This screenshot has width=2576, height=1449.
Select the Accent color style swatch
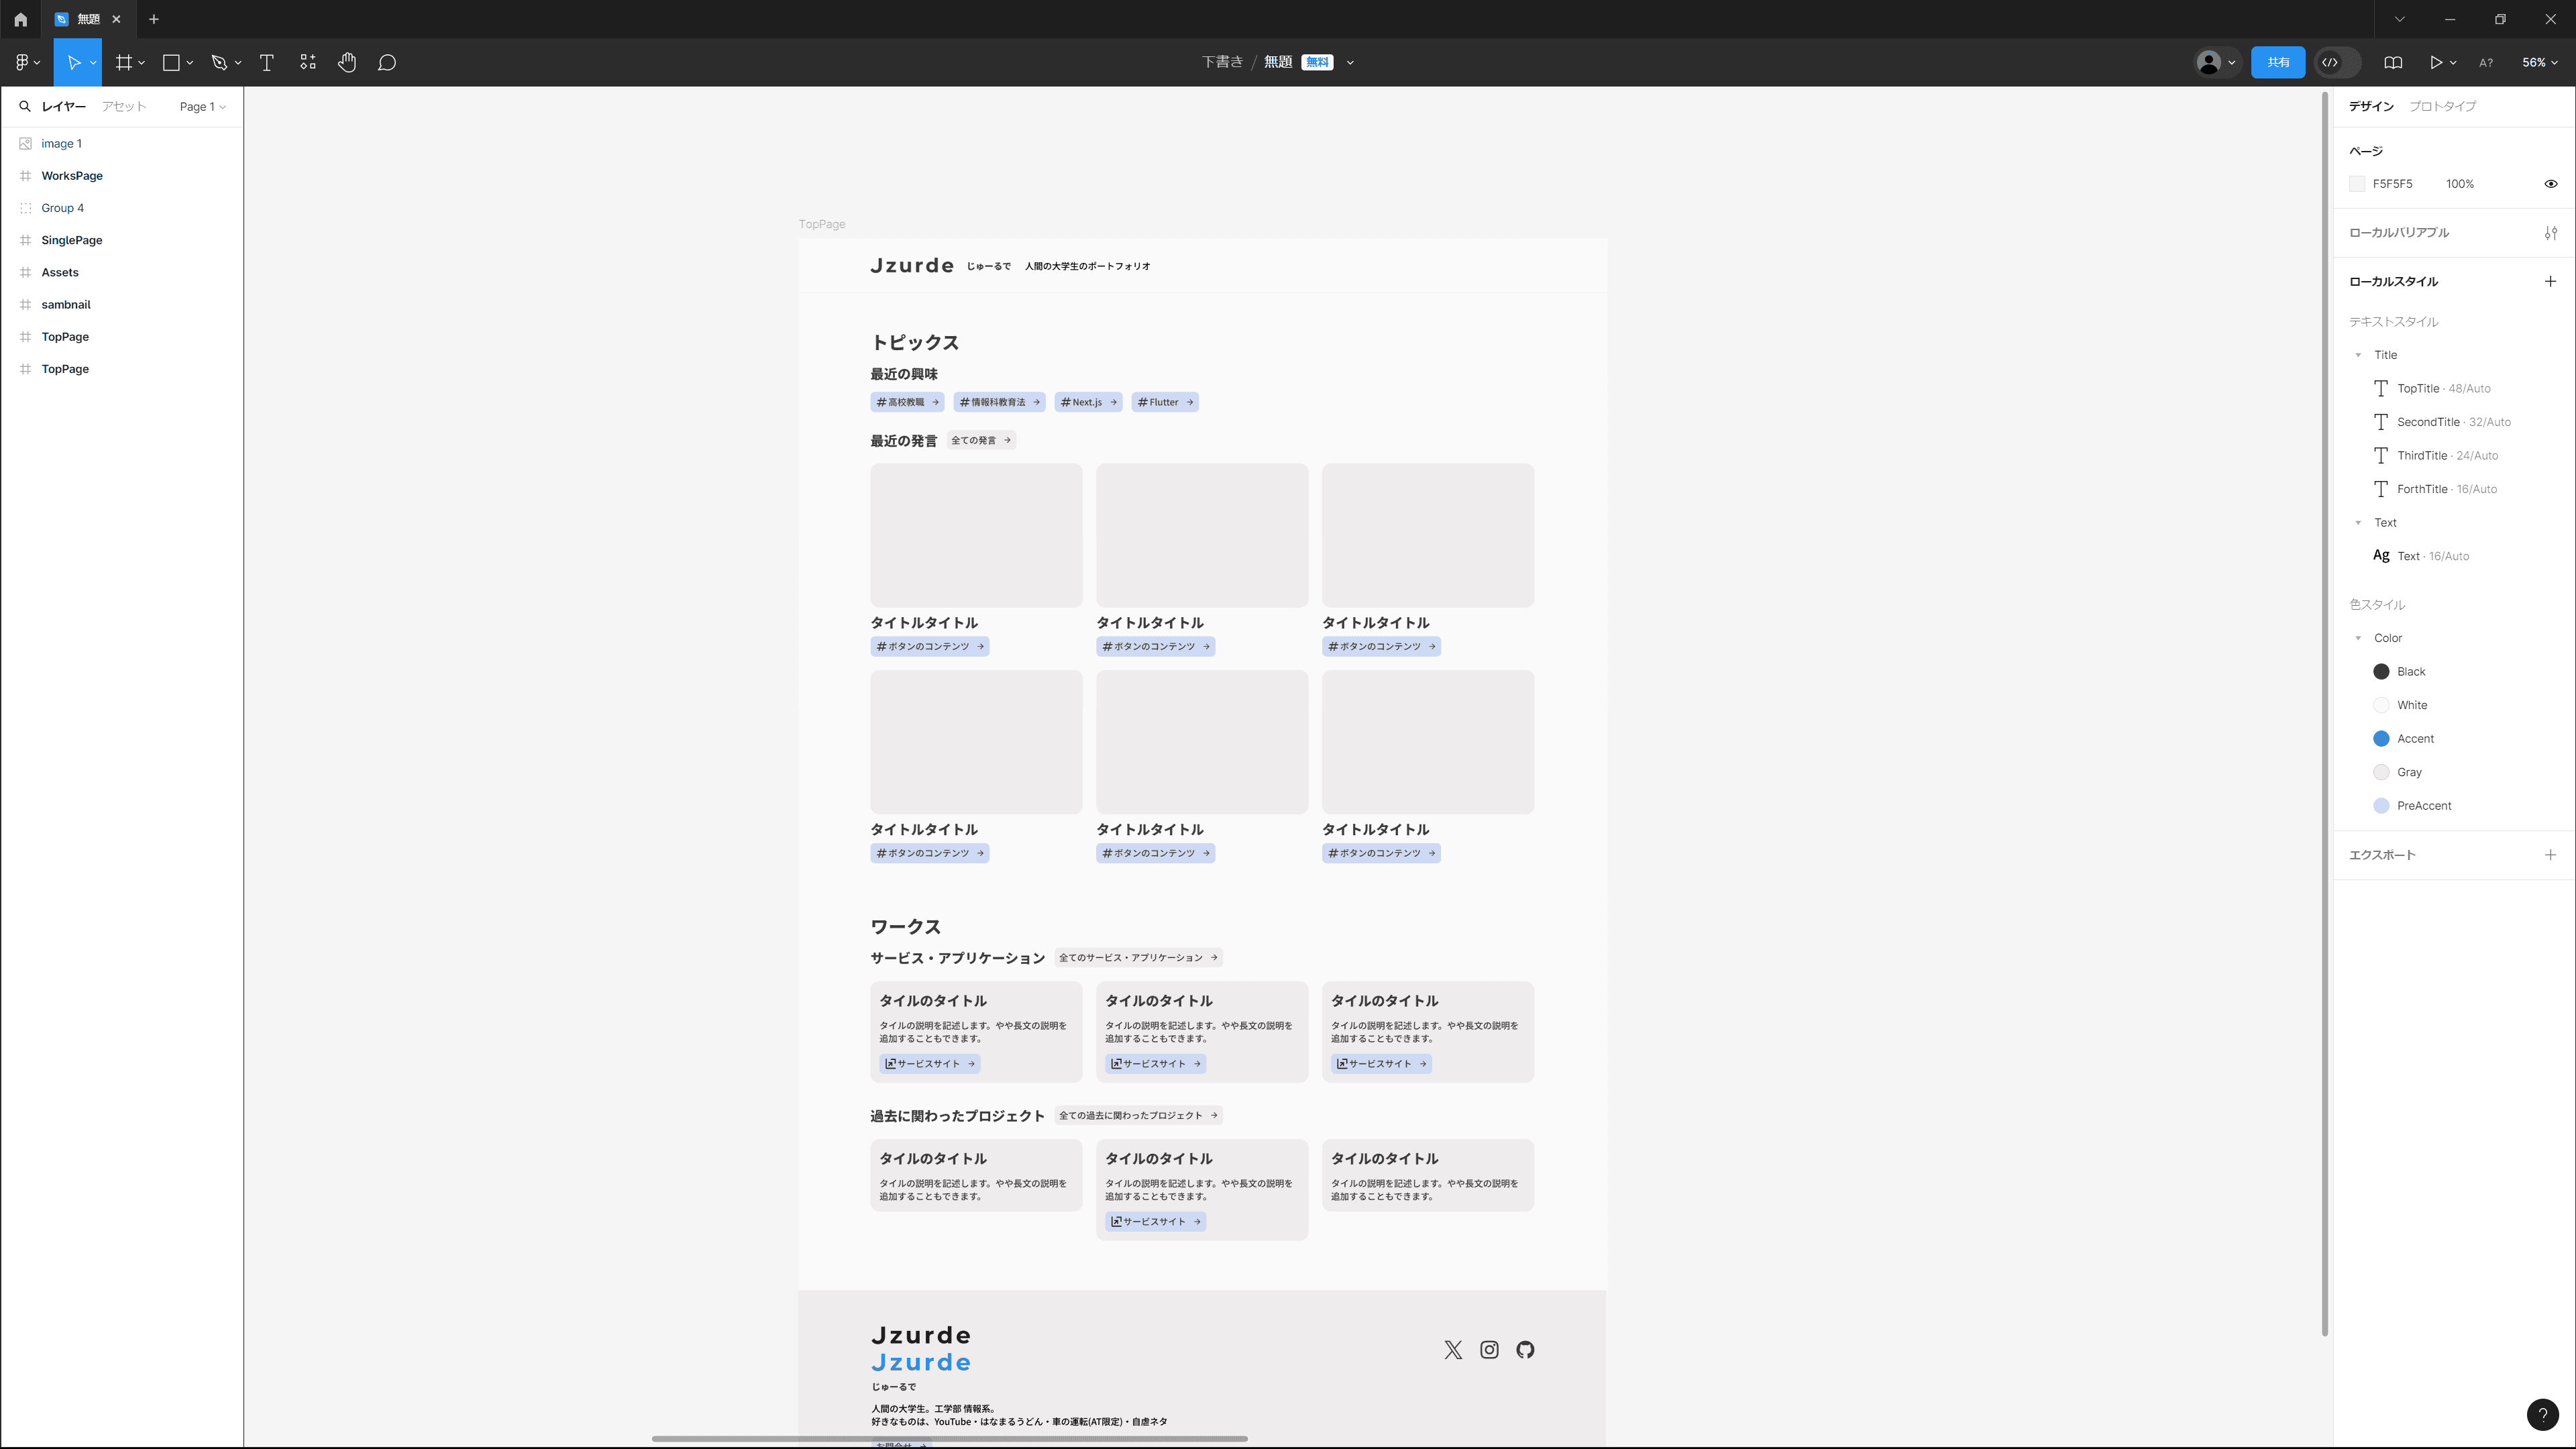[2381, 739]
